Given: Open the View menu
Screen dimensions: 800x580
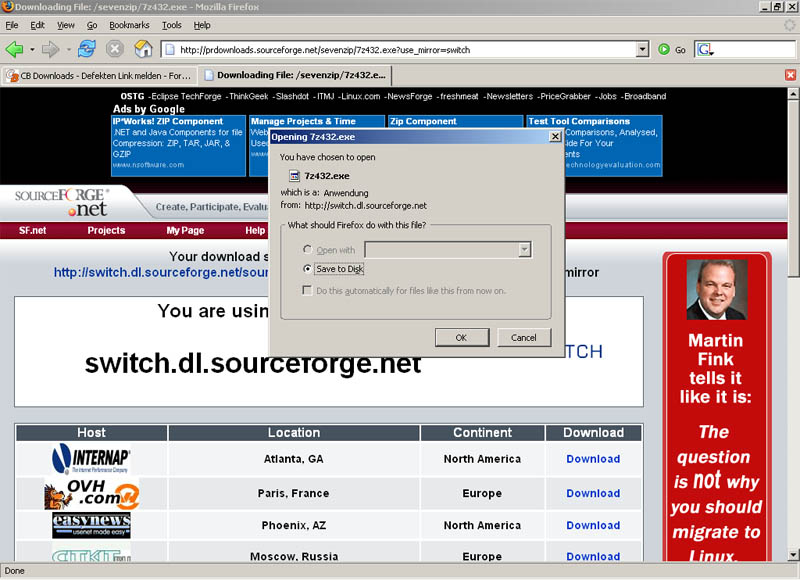Looking at the screenshot, I should 65,25.
